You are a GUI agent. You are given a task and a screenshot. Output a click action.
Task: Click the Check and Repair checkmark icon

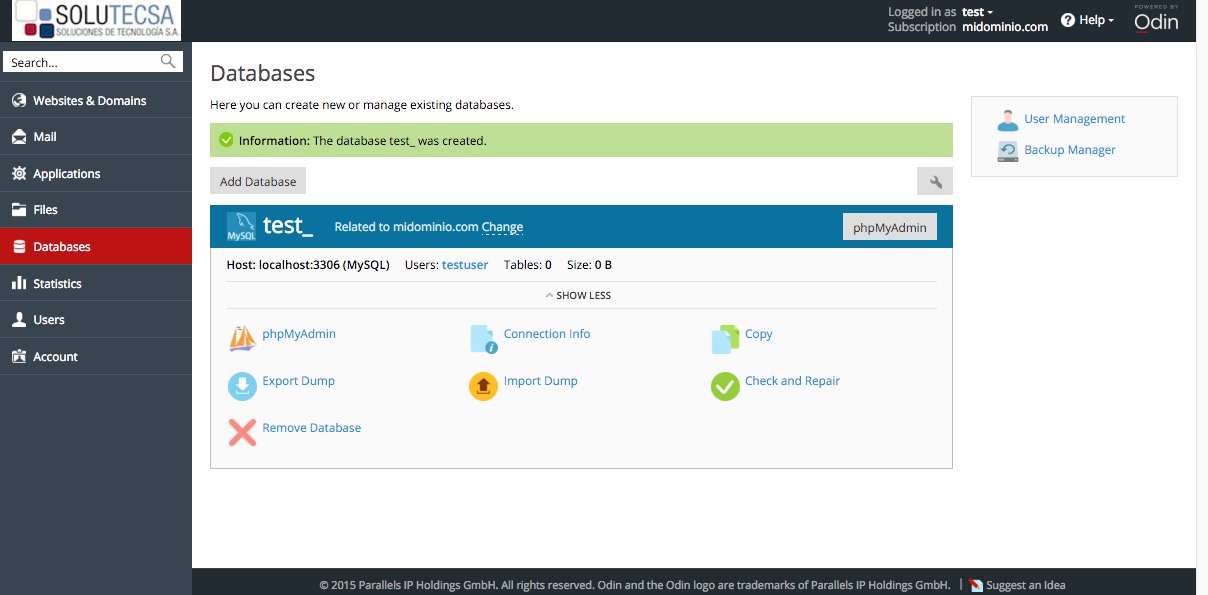tap(725, 386)
